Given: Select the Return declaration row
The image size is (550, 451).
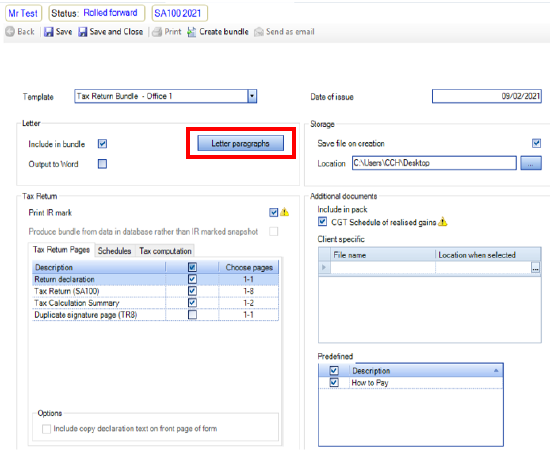Looking at the screenshot, I should point(155,279).
